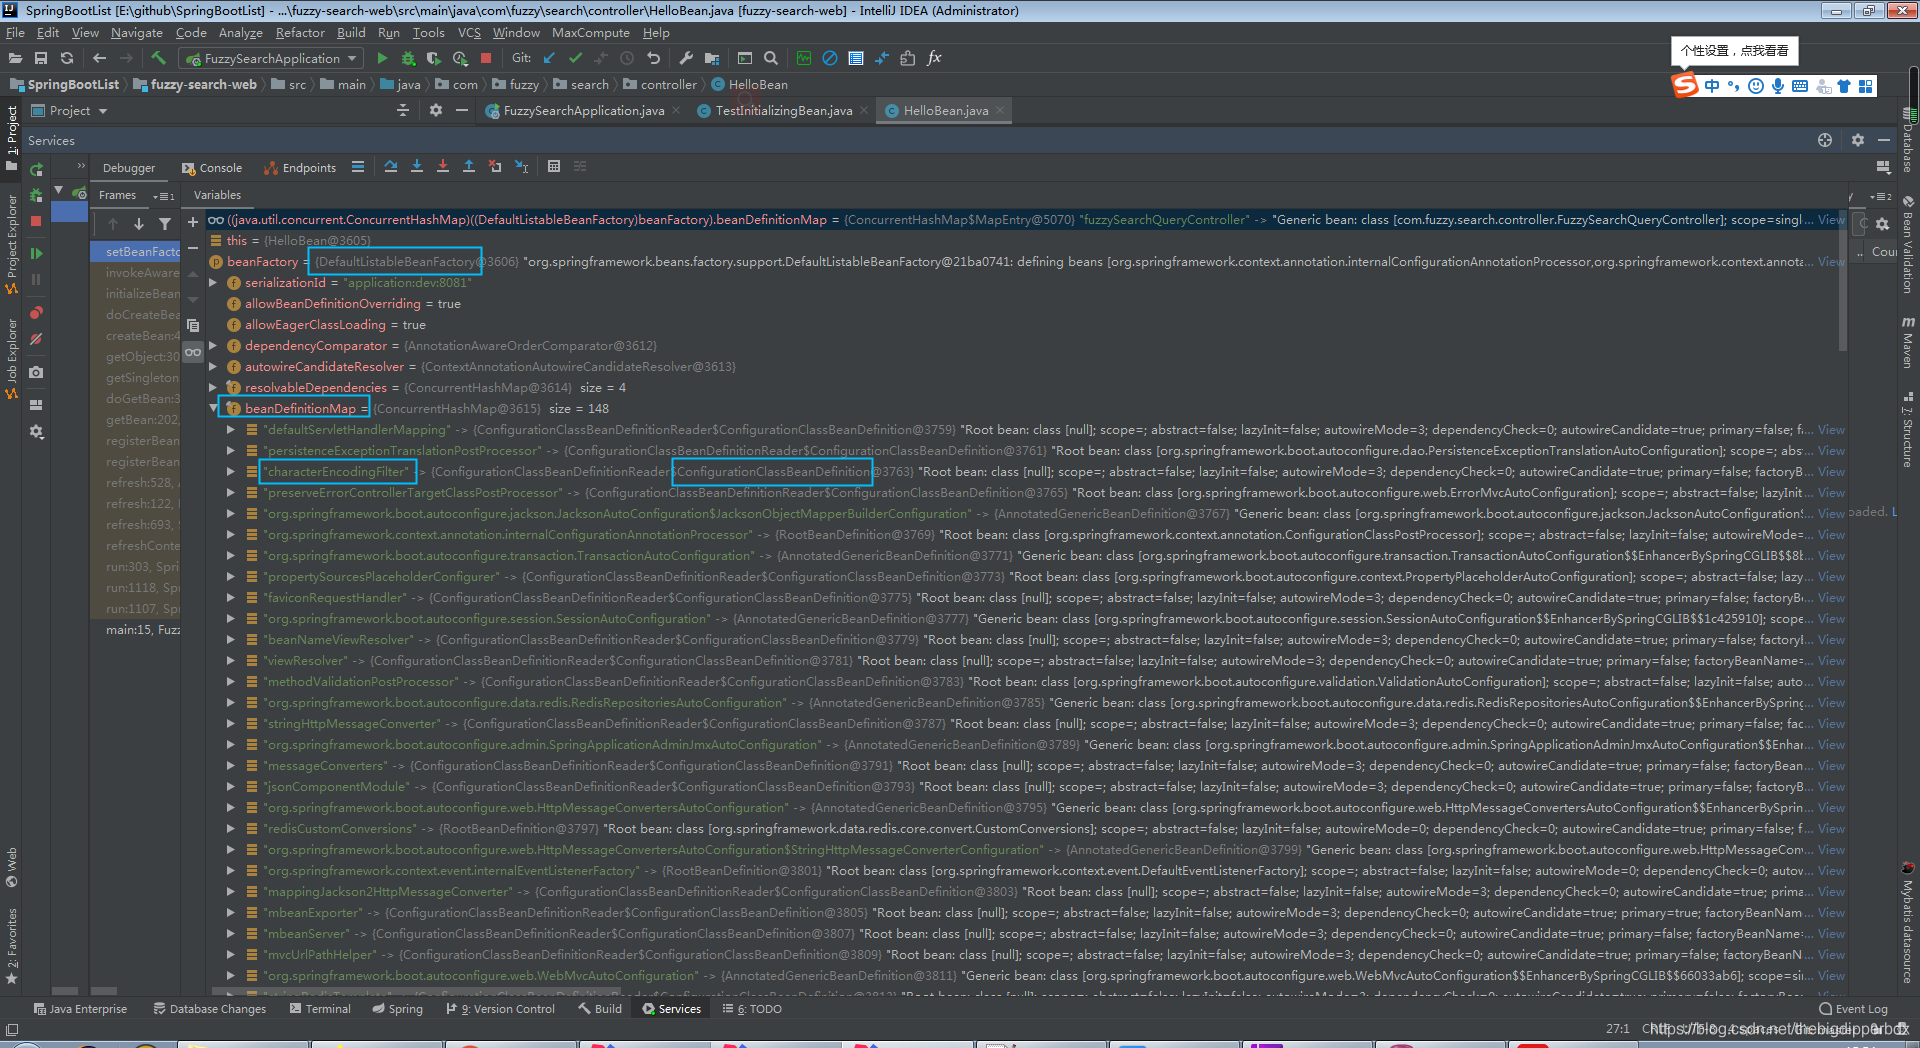This screenshot has height=1048, width=1920.
Task: Click the Synchronize refresh icon in the toolbar
Action: (67, 58)
